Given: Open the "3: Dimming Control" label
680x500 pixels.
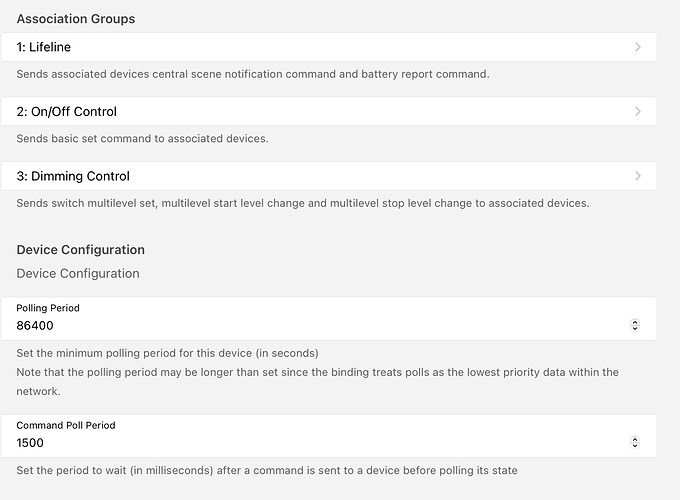Looking at the screenshot, I should pyautogui.click(x=73, y=177).
